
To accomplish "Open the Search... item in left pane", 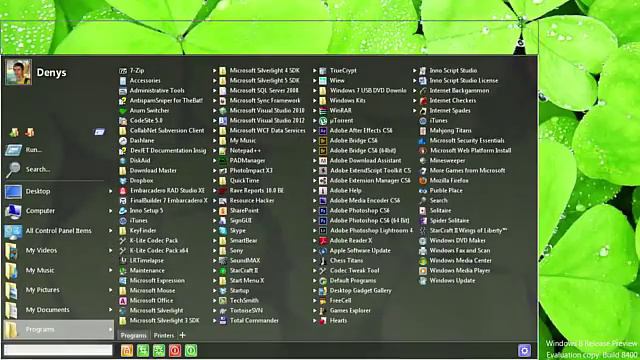I will click(38, 169).
